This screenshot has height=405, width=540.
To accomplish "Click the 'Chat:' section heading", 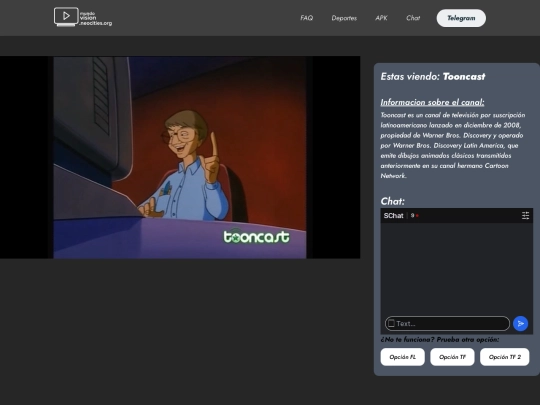I will click(393, 201).
